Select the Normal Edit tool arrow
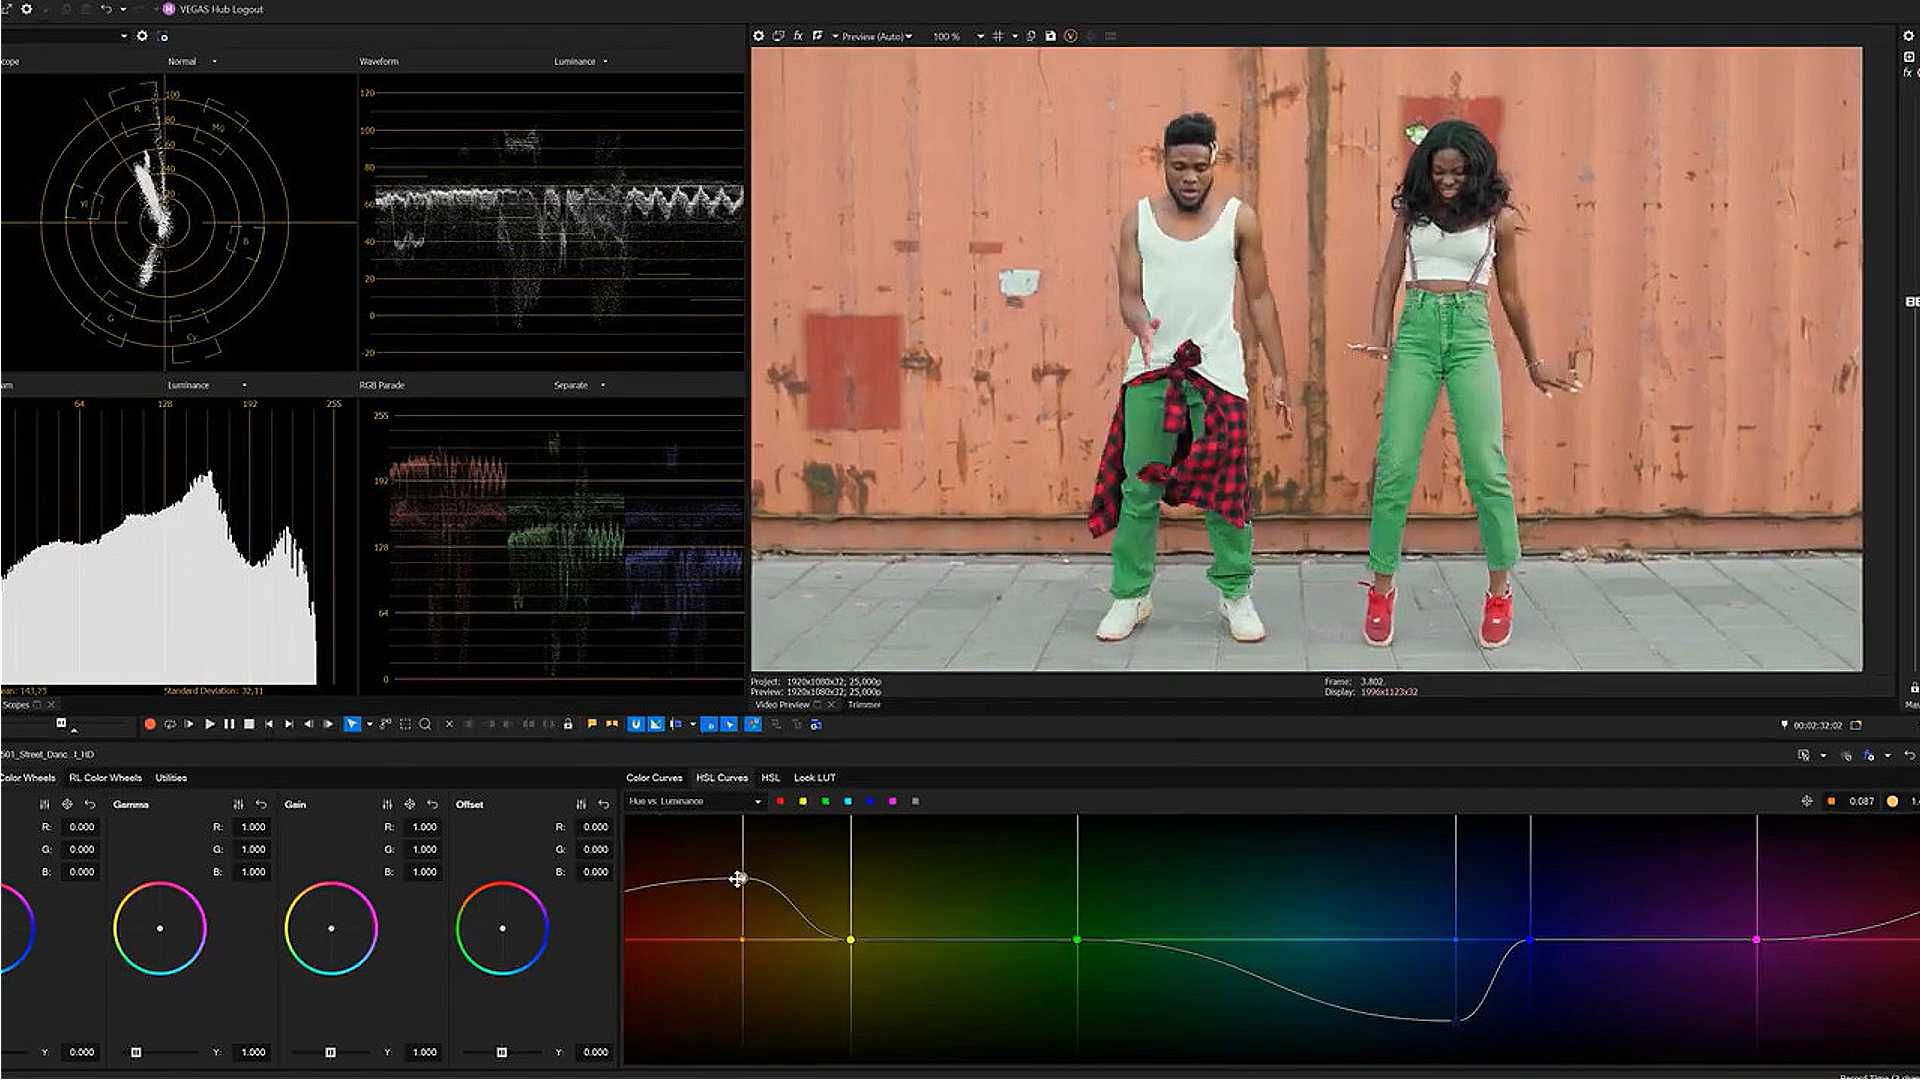 click(352, 724)
